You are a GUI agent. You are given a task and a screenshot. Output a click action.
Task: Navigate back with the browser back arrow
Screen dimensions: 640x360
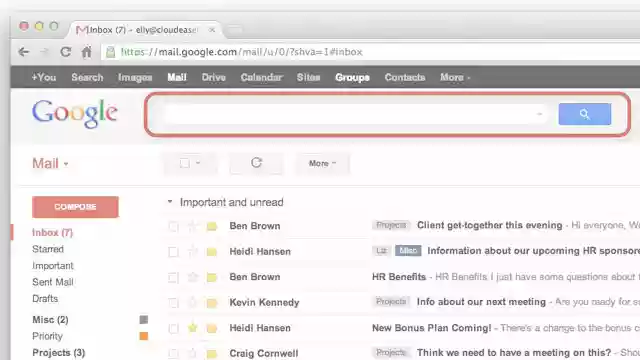[x=24, y=52]
